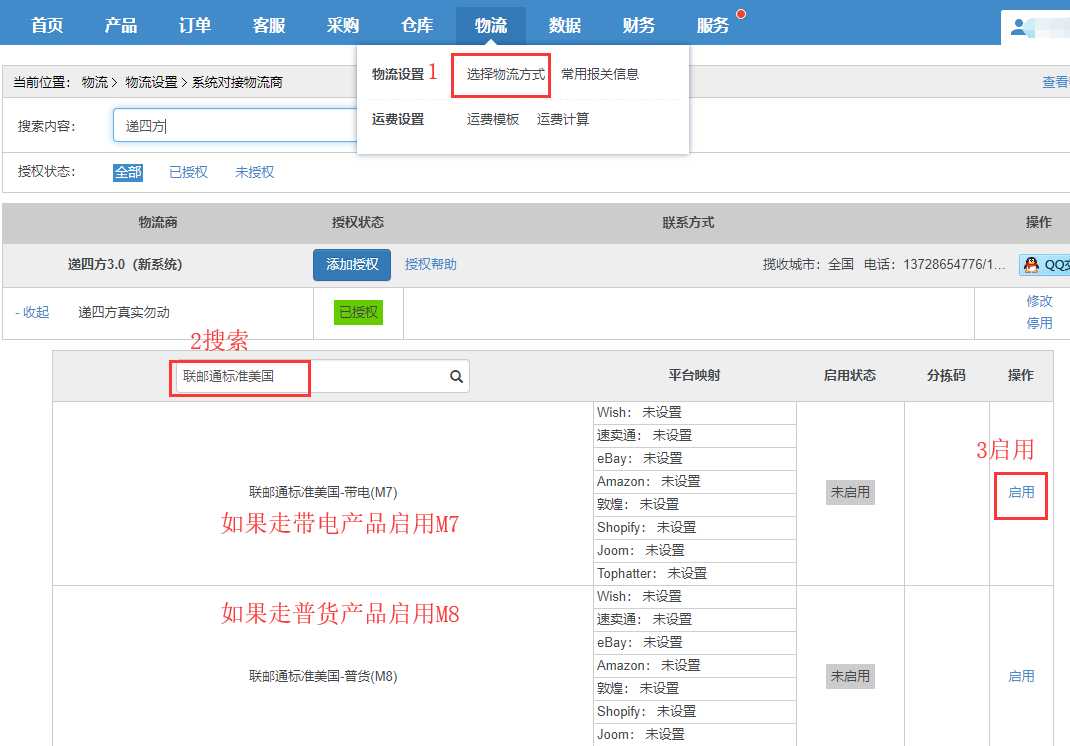Viewport: 1070px width, 746px height.
Task: Click the 联系方式 column header
Action: (x=688, y=223)
